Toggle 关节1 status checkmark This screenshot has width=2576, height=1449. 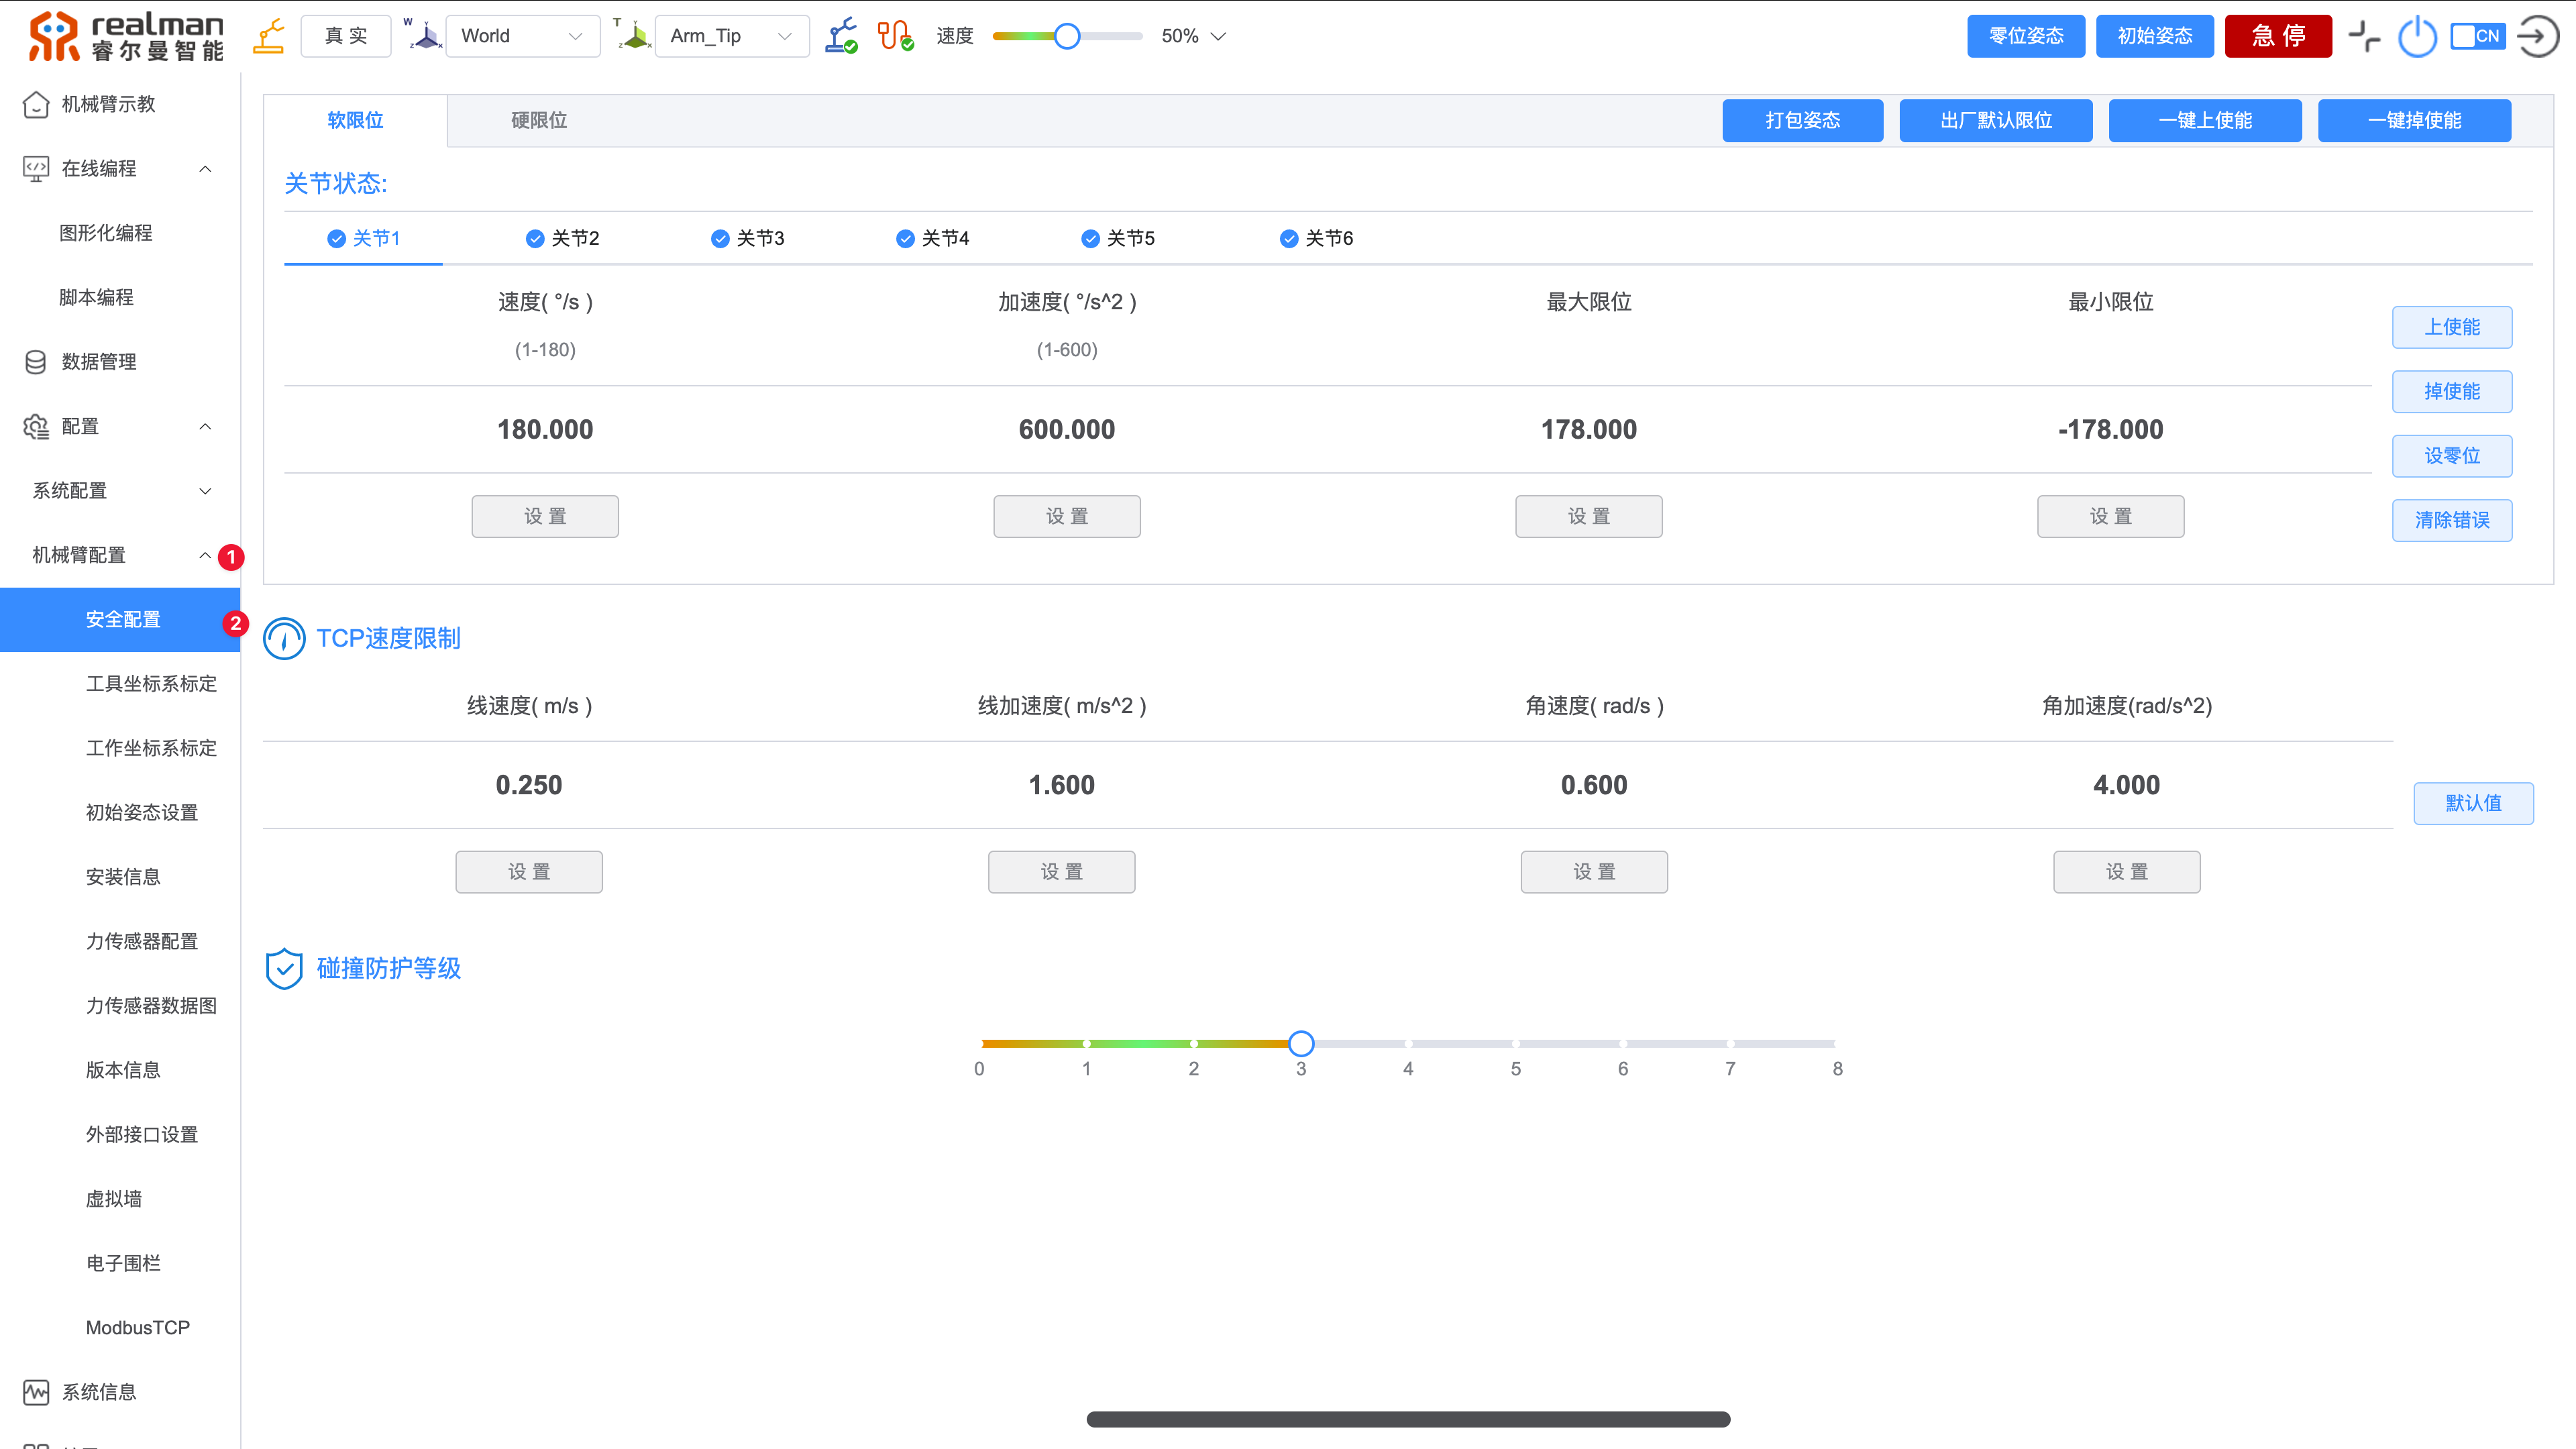tap(337, 238)
